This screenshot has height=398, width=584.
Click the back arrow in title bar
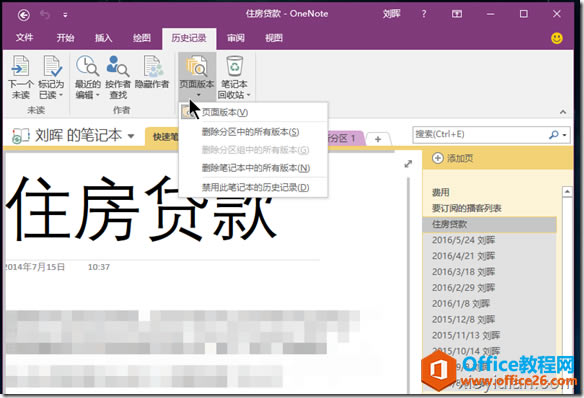pos(24,15)
